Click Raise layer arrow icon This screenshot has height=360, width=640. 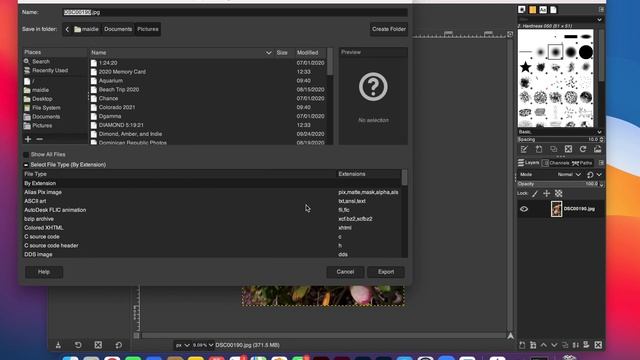[x=544, y=345]
